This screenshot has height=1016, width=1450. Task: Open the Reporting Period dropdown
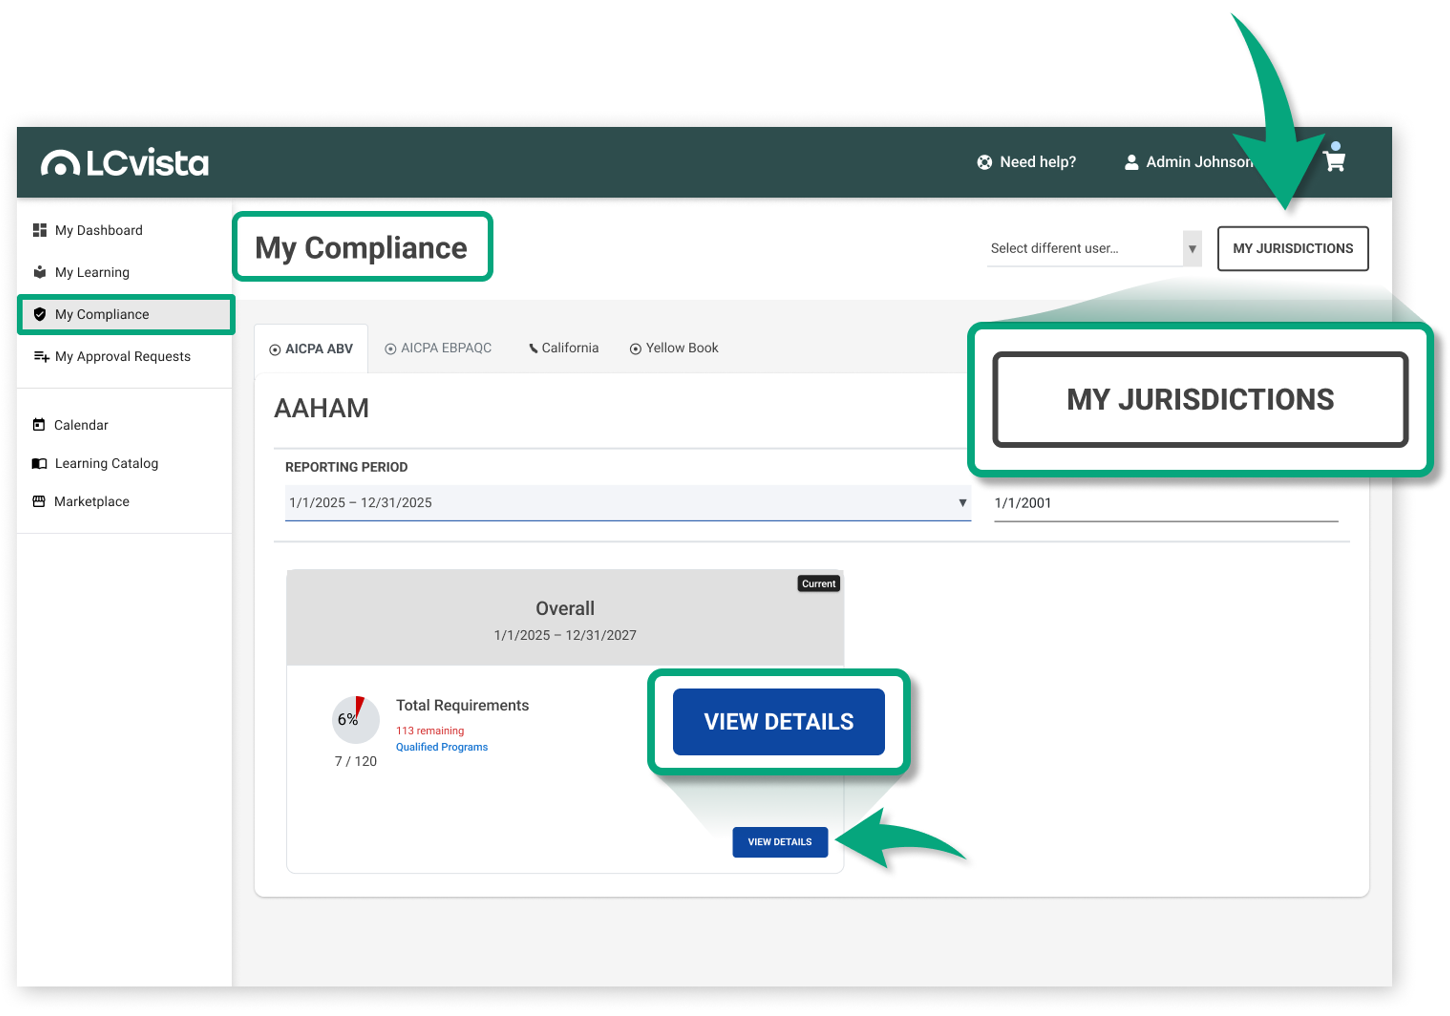point(627,503)
